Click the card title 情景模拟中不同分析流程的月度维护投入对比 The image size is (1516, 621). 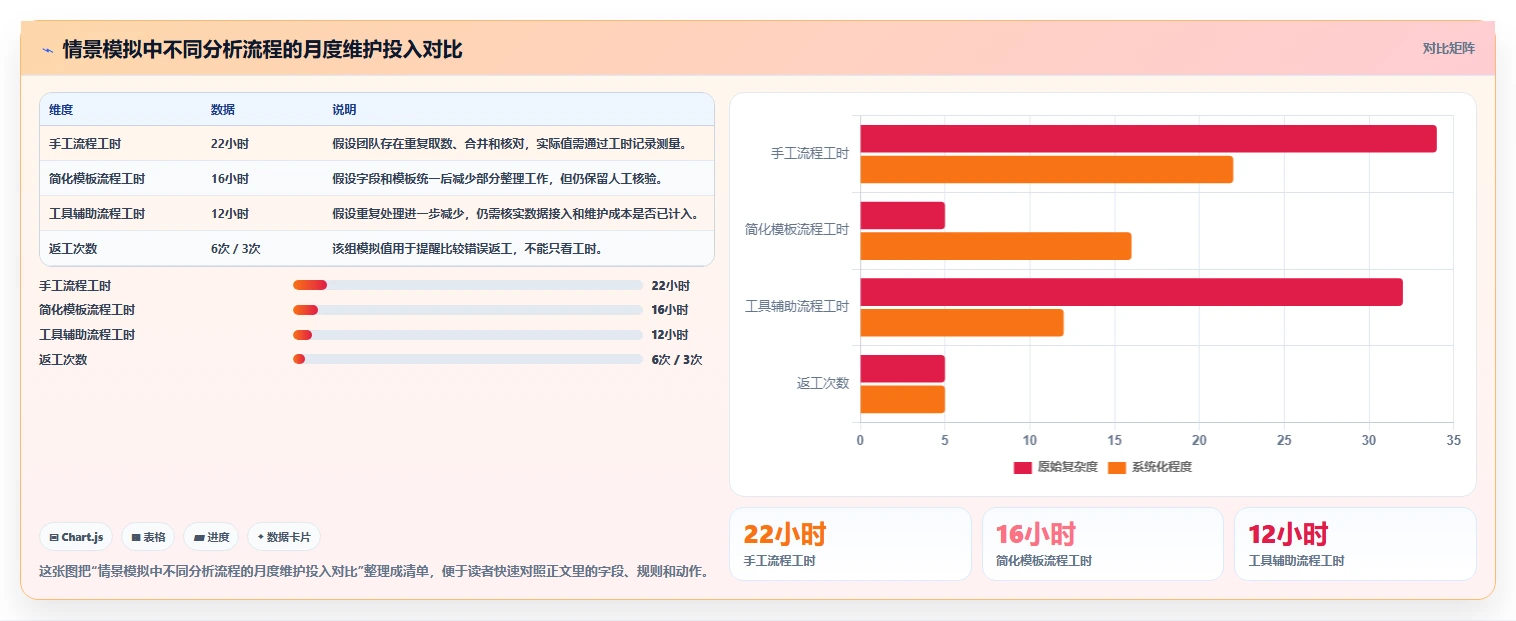coord(263,49)
